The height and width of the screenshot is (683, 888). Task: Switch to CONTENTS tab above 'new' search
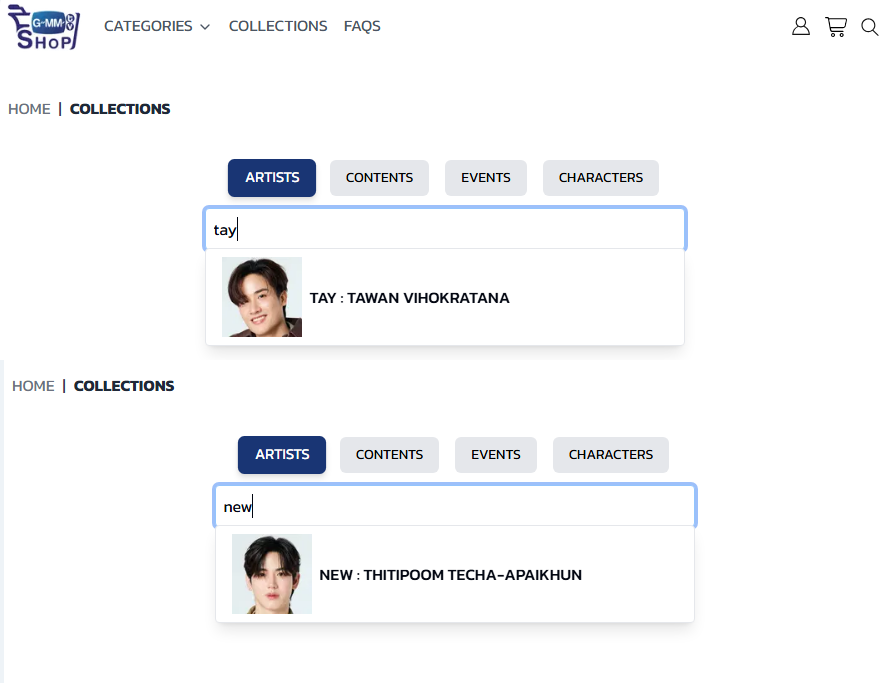[x=389, y=455]
